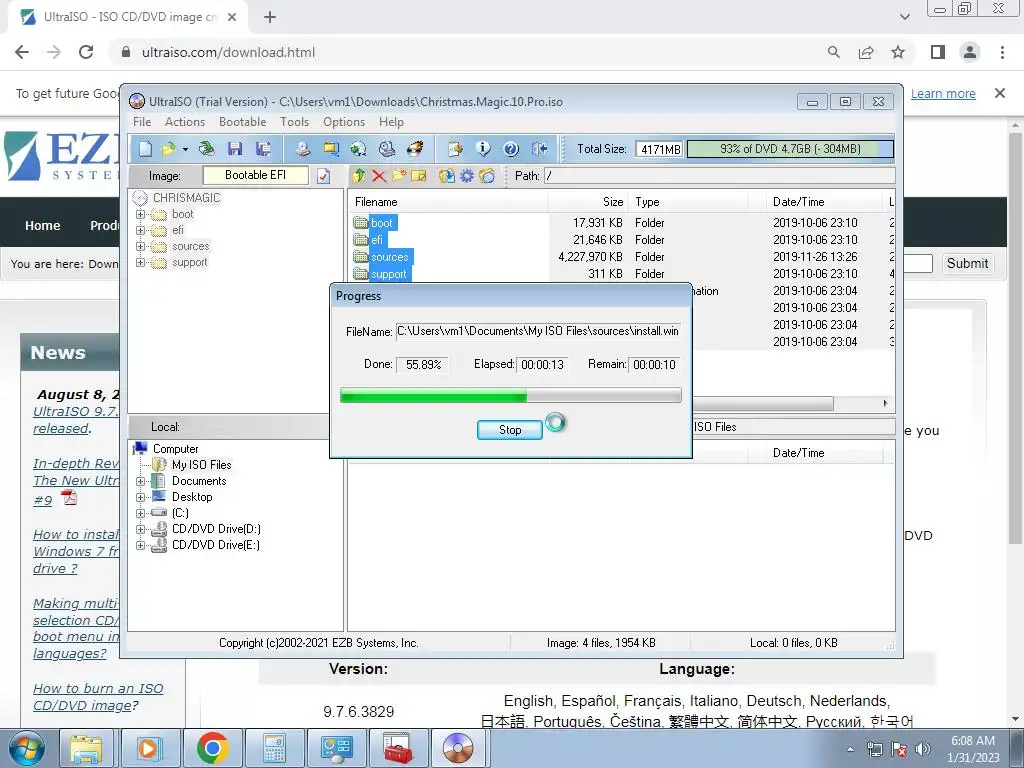1024x768 pixels.
Task: Select the CHRISMAGIC root node
Action: [186, 198]
